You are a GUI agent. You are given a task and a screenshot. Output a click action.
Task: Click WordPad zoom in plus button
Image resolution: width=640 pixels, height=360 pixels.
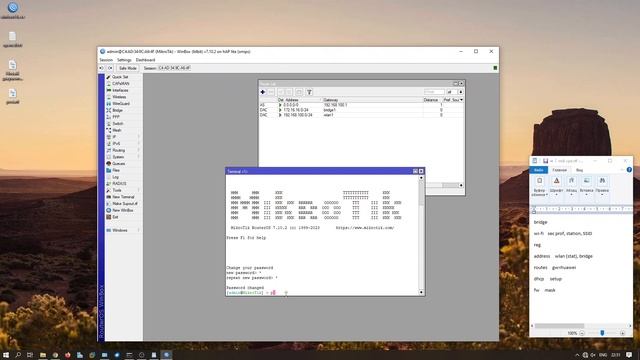click(622, 333)
